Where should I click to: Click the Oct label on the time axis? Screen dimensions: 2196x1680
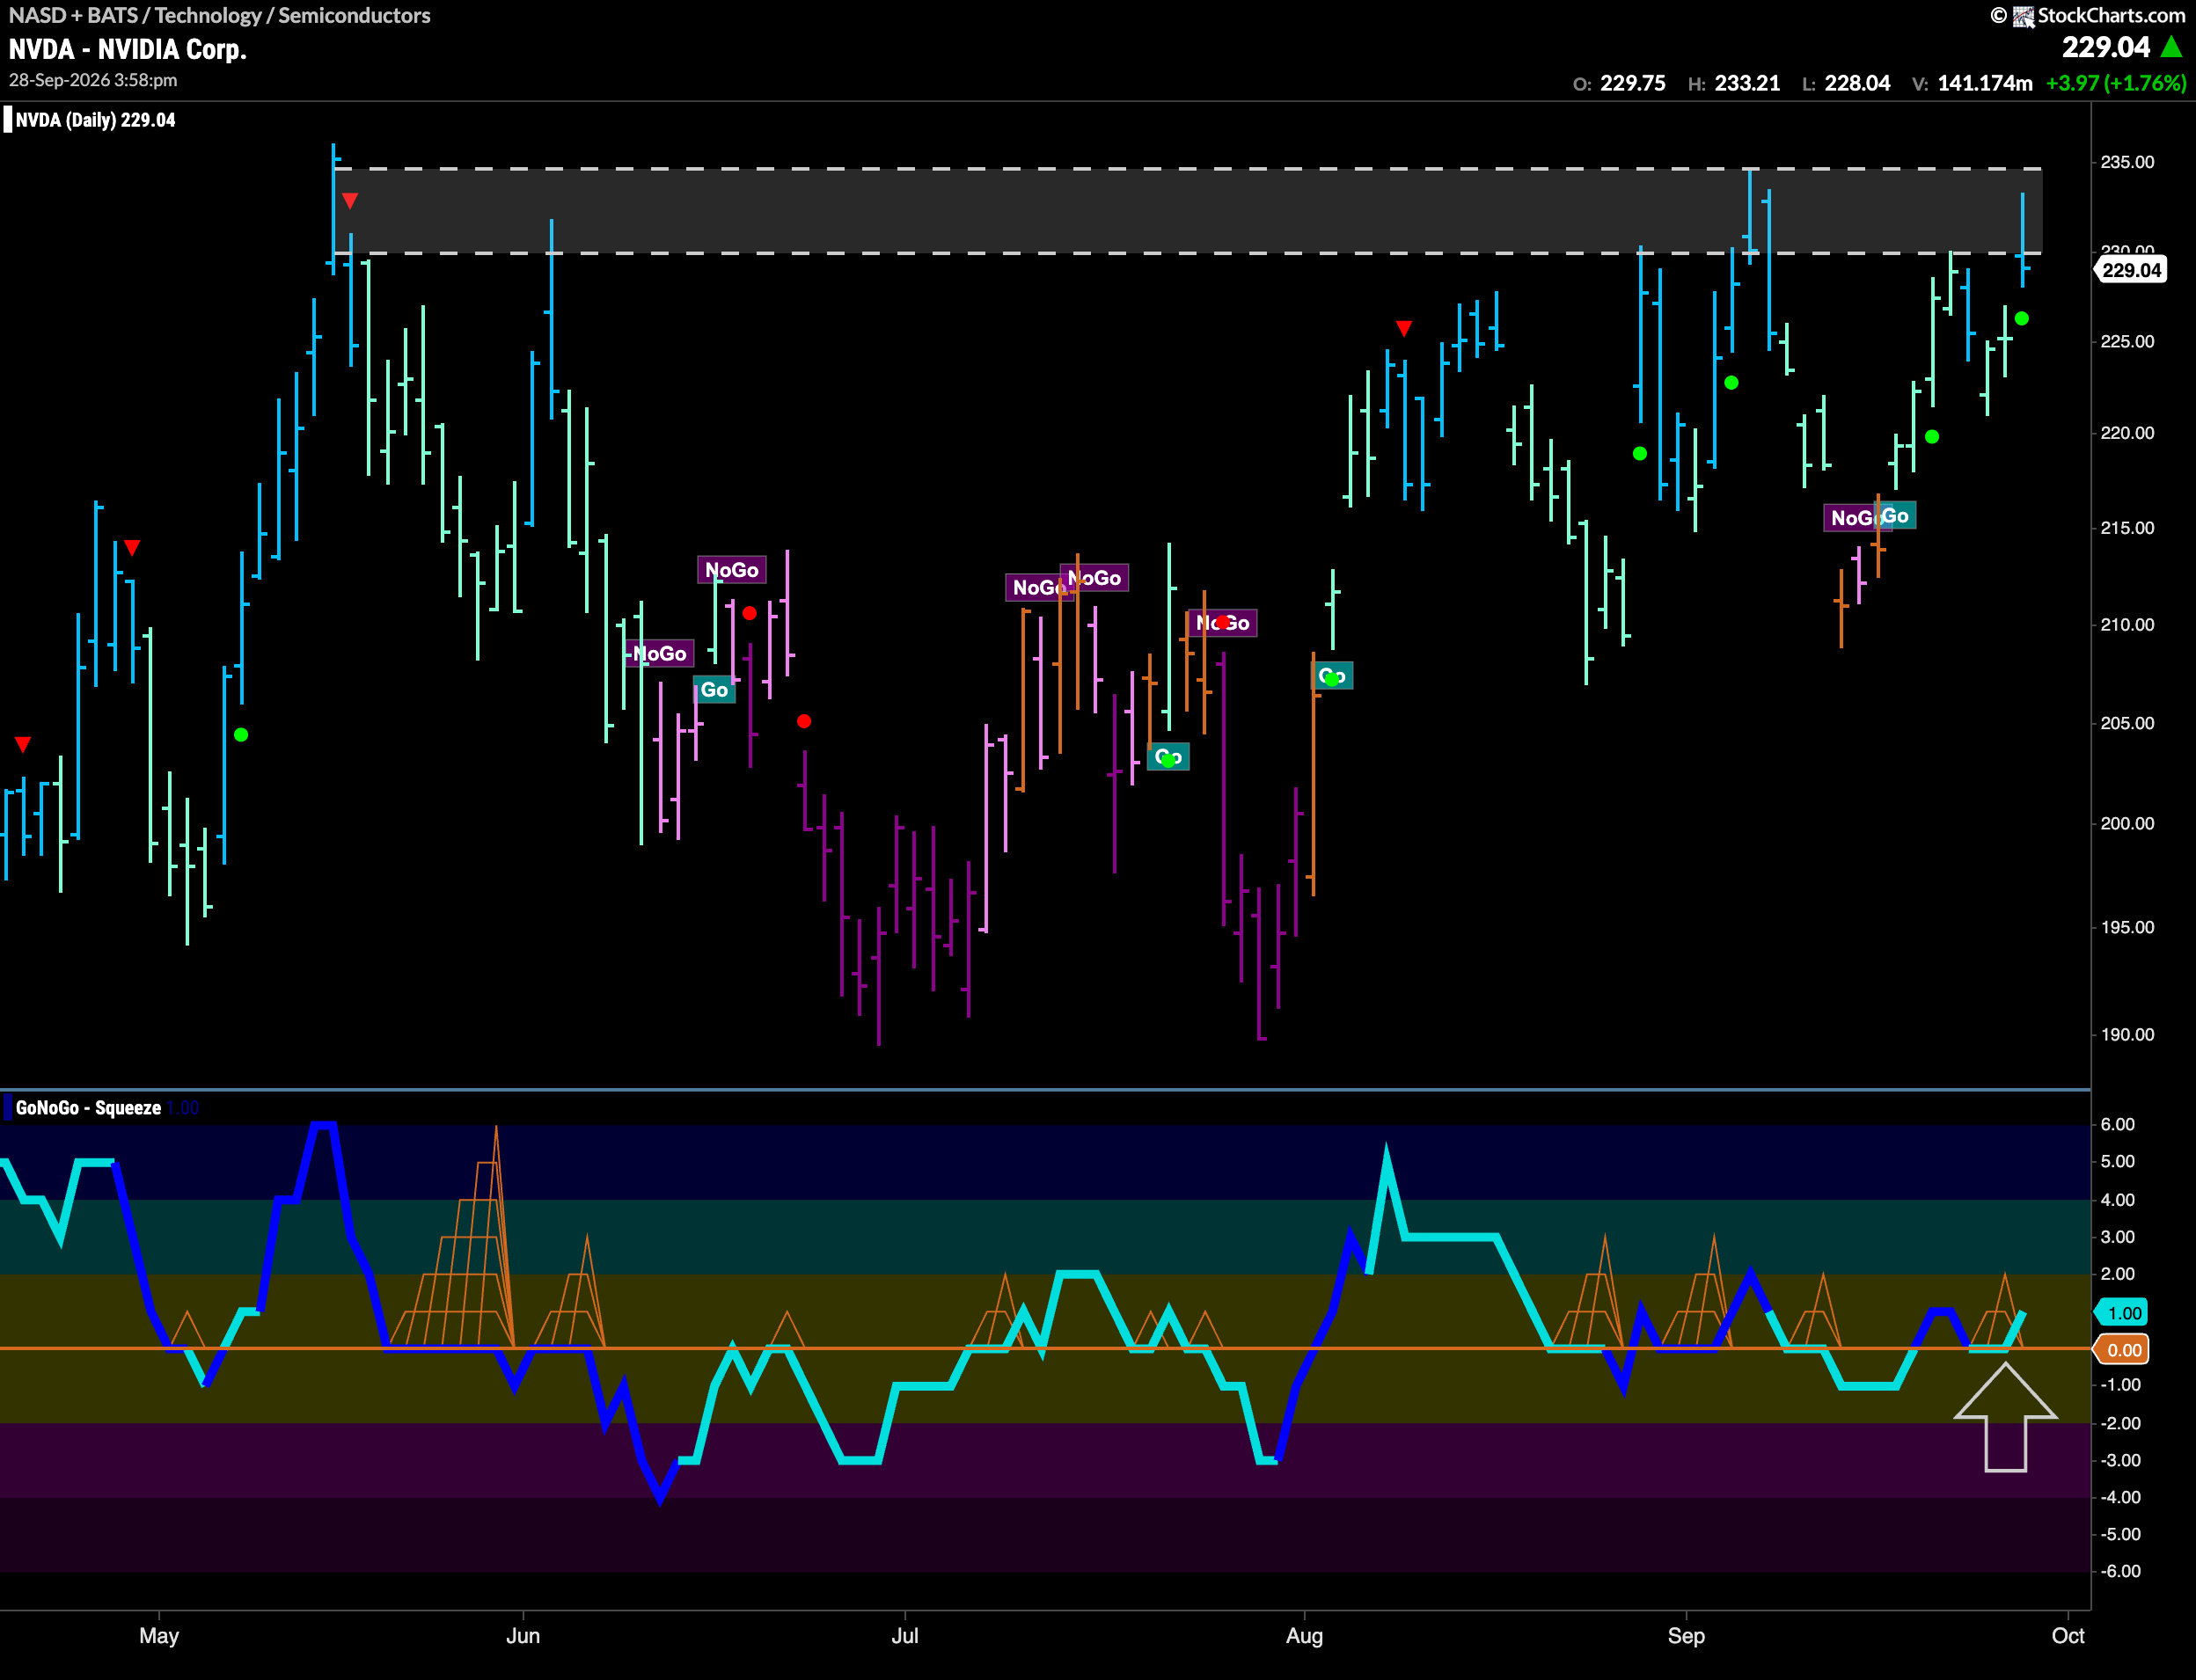point(2068,1636)
